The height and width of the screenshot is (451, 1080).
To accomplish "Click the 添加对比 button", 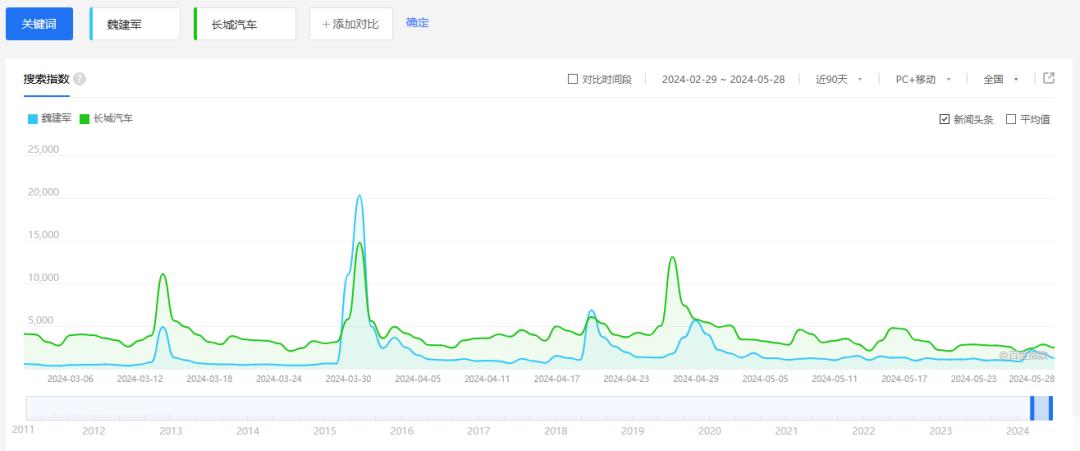I will (351, 24).
